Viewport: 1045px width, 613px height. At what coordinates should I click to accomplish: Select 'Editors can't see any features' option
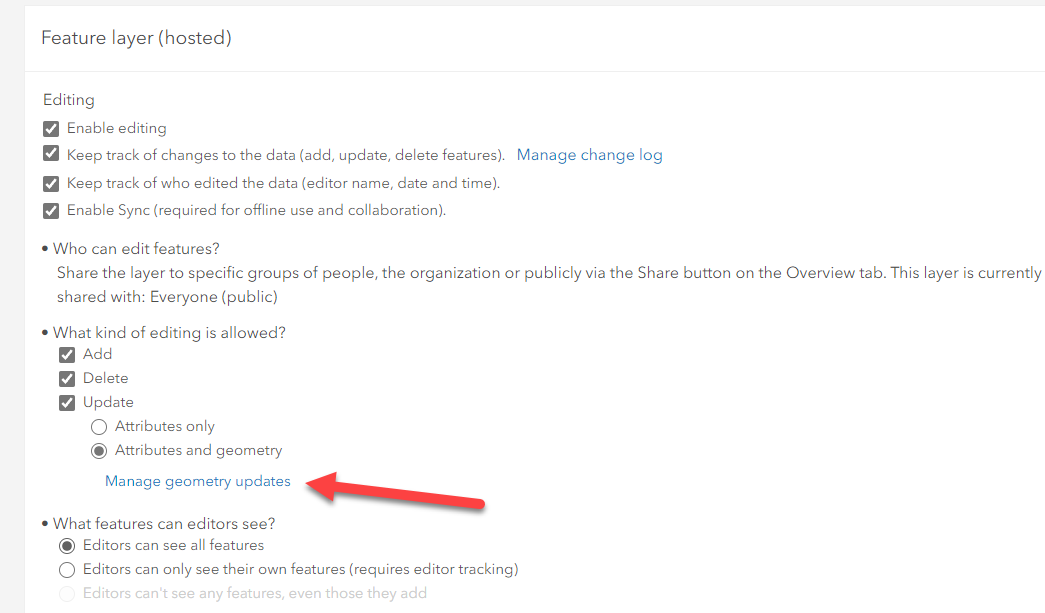pyautogui.click(x=67, y=593)
